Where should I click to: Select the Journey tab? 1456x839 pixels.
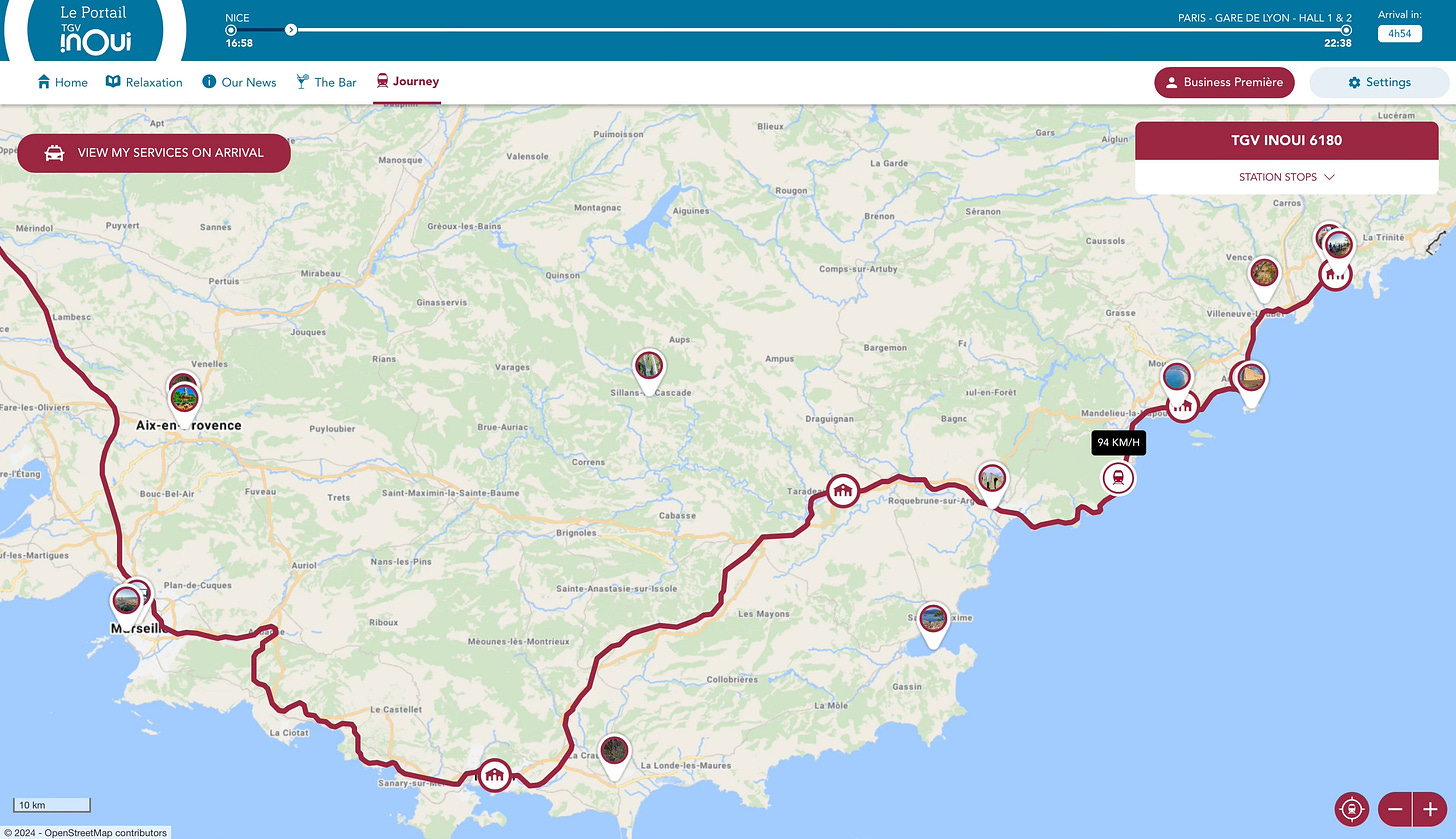(x=407, y=82)
